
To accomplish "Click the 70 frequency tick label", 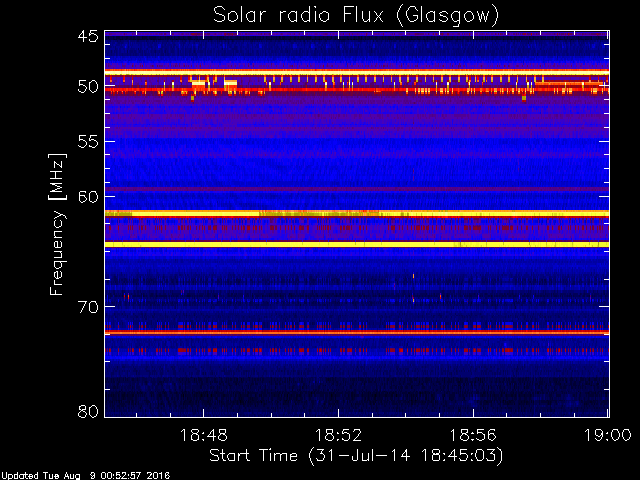I will (88, 307).
